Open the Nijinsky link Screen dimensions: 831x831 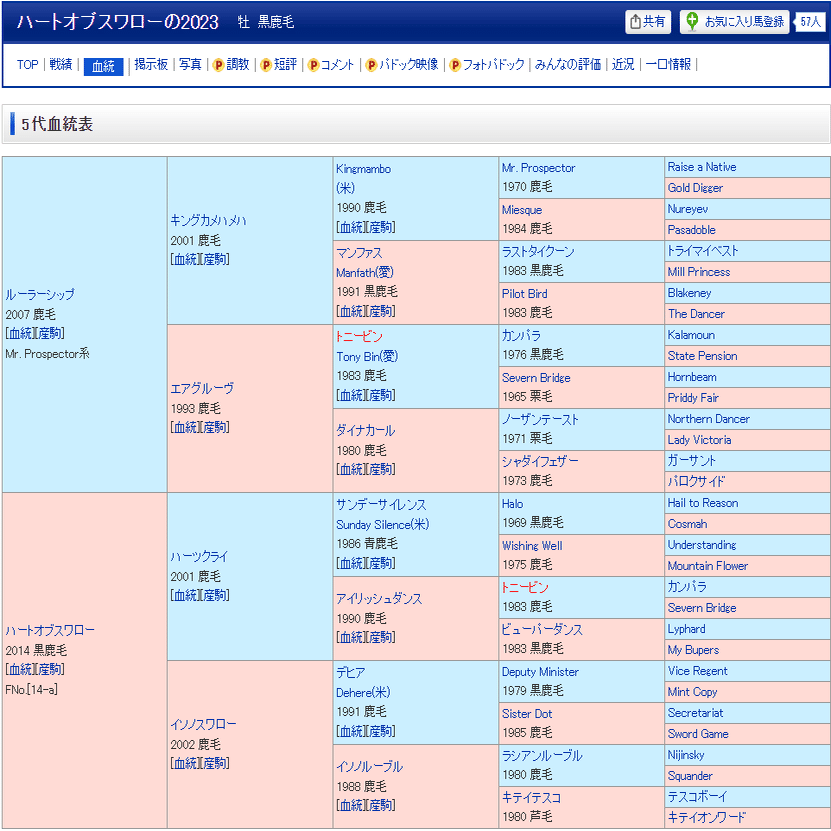tap(686, 755)
